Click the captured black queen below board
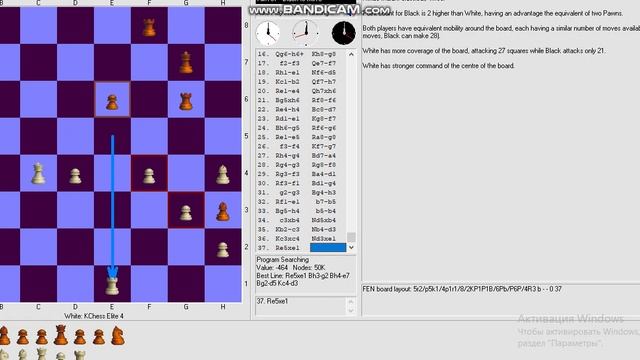Image resolution: width=640 pixels, height=360 pixels. [x=61, y=335]
